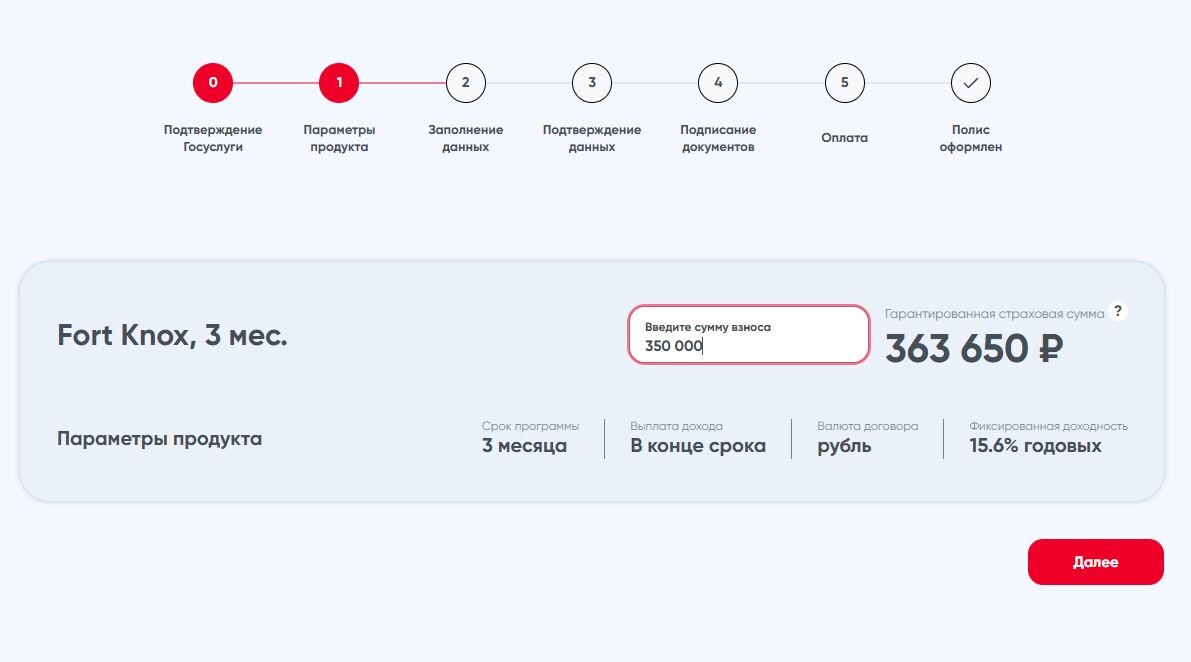The width and height of the screenshot is (1191, 662).
Task: Click the Подтверждение Госуслуги step label
Action: 213,138
